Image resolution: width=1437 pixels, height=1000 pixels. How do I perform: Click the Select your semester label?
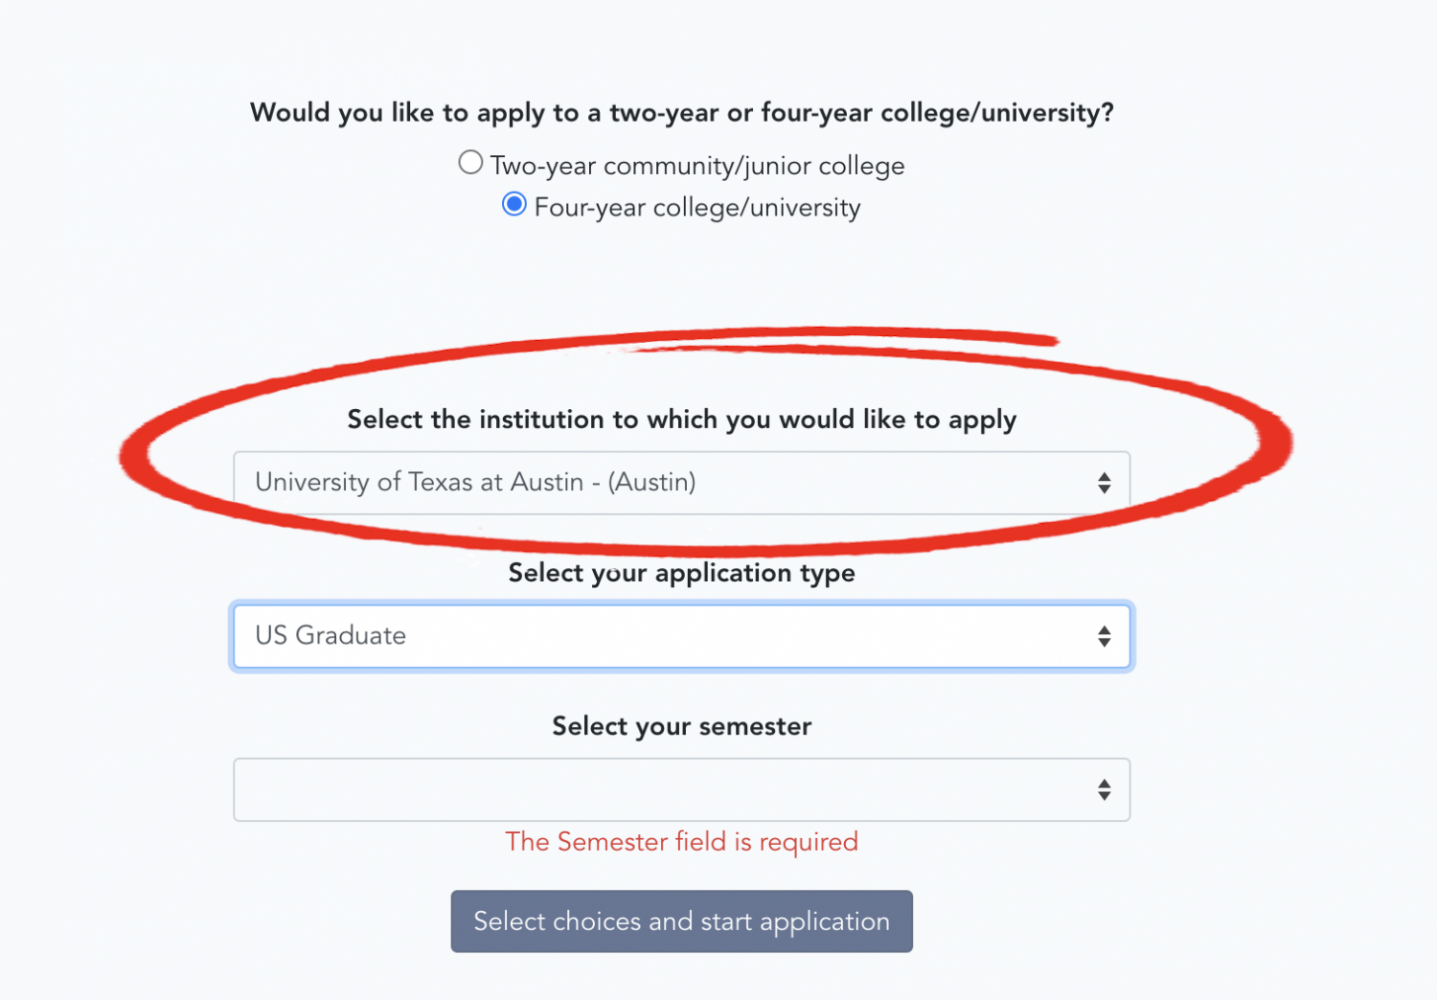click(x=681, y=726)
